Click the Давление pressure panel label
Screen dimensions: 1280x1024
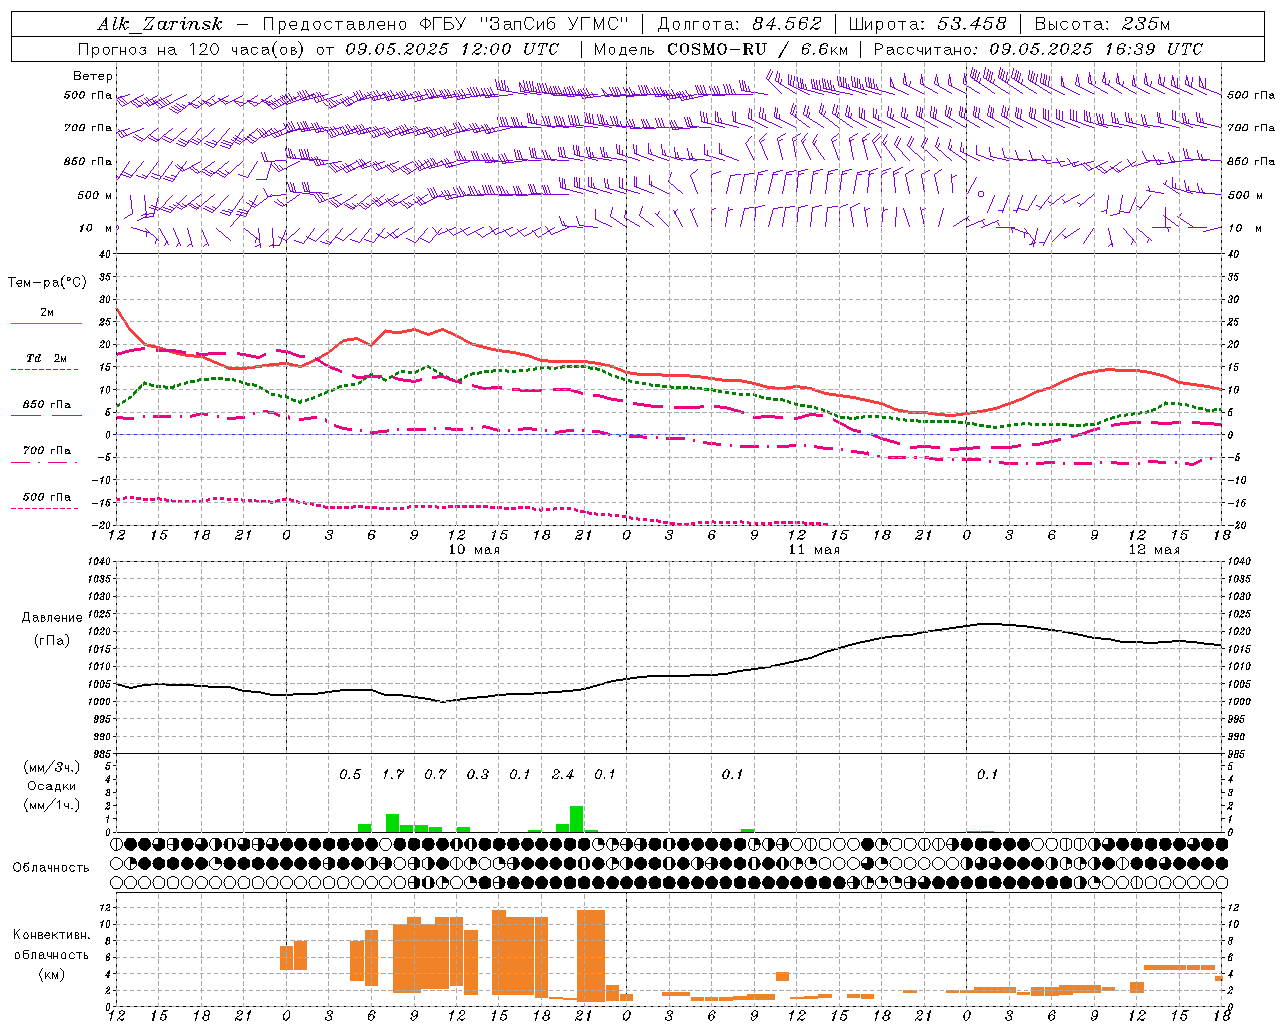pyautogui.click(x=52, y=618)
